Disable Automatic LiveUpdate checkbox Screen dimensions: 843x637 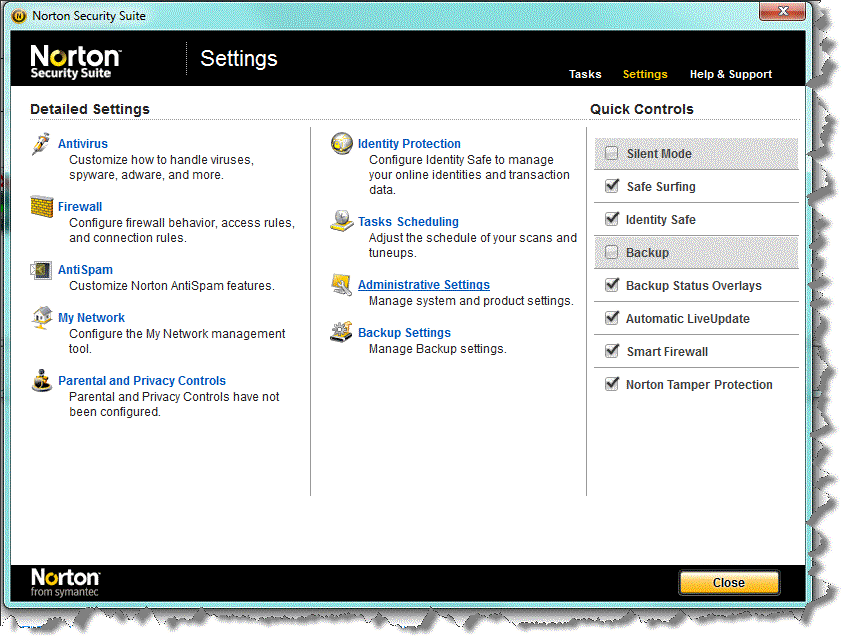tap(612, 318)
